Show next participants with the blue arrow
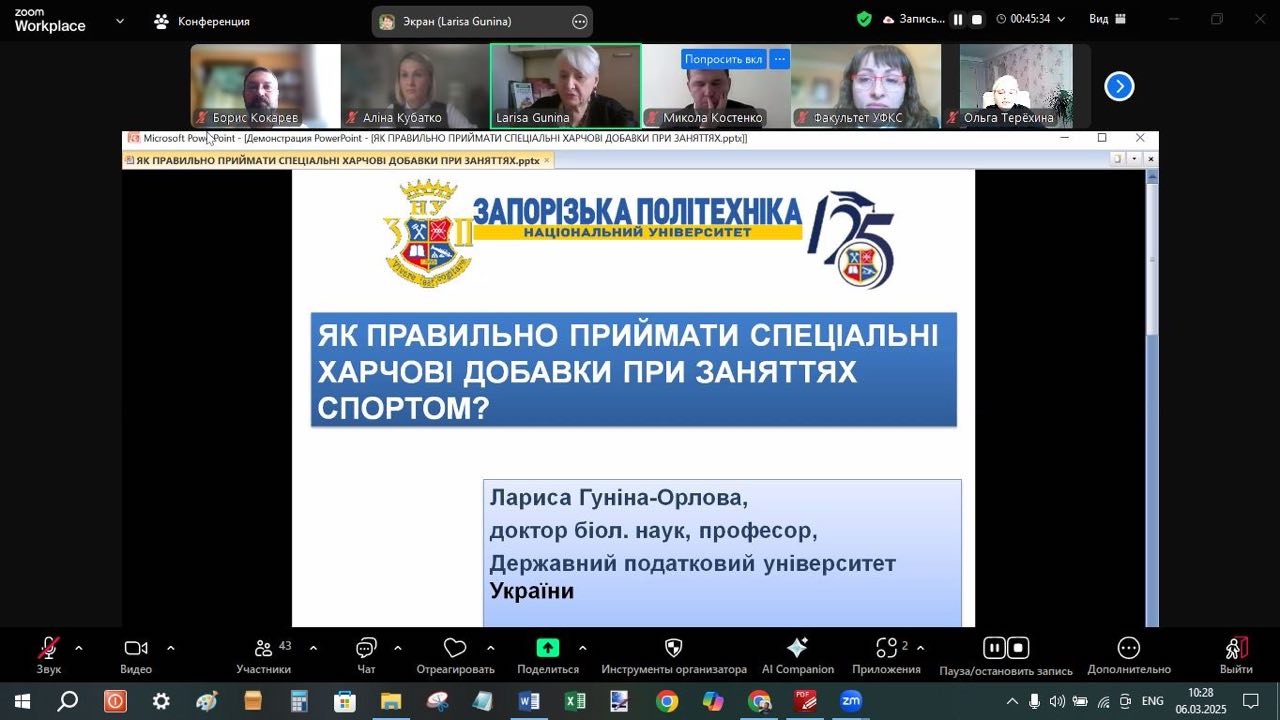Screen dimensions: 1280x720 pyautogui.click(x=1118, y=87)
